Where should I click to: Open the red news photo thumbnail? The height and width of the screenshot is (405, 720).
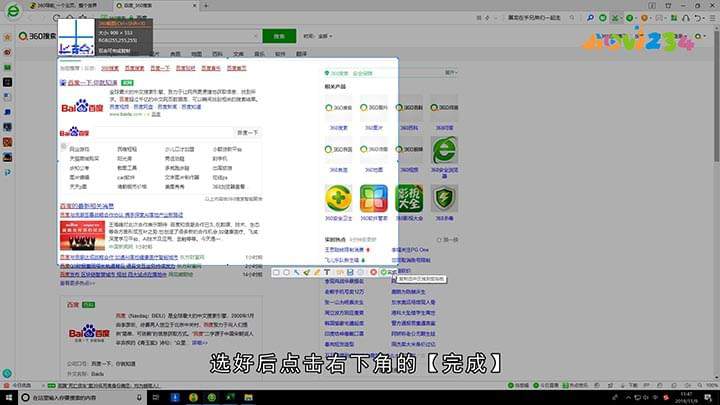[x=82, y=236]
